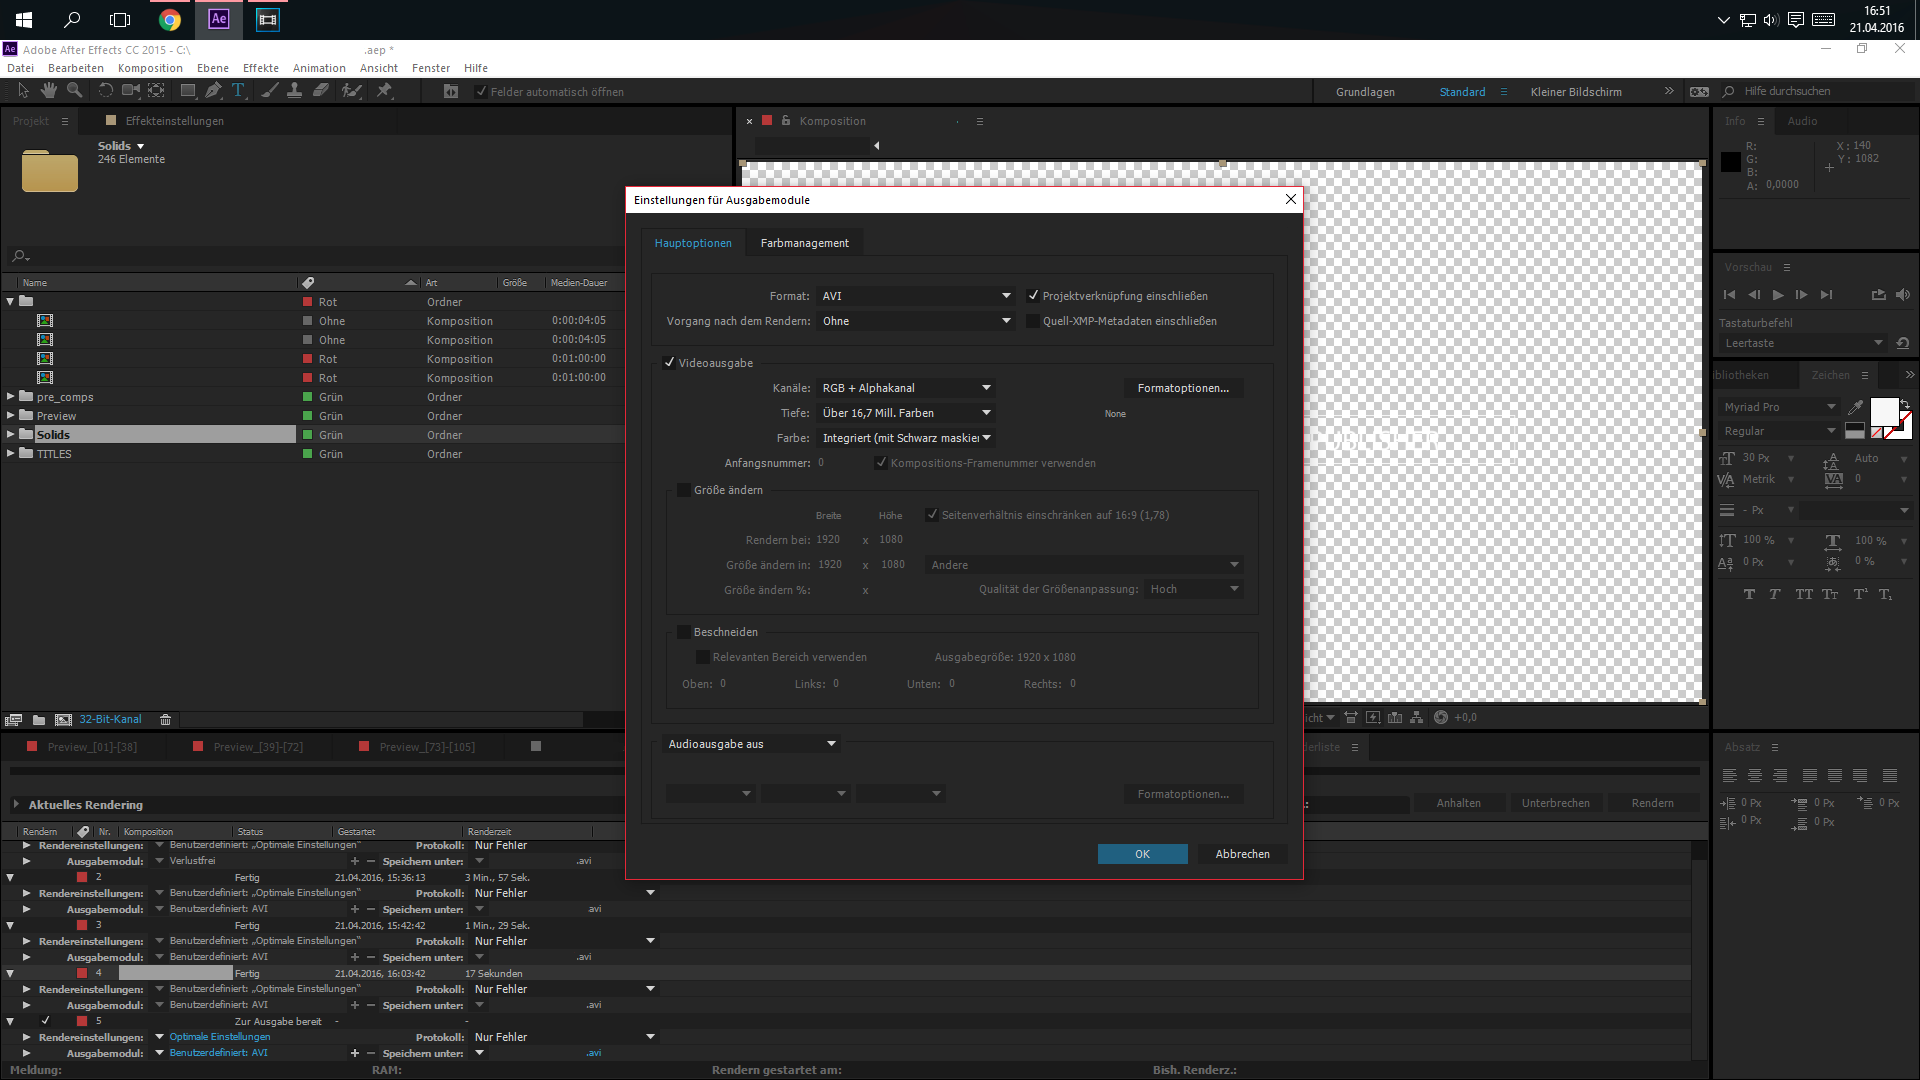This screenshot has height=1080, width=1920.
Task: Select the Clone Stamp tool
Action: (x=294, y=91)
